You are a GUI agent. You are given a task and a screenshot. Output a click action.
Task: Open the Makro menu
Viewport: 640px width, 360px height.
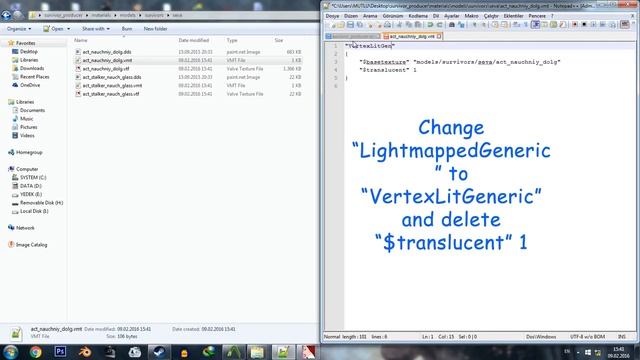coord(471,16)
